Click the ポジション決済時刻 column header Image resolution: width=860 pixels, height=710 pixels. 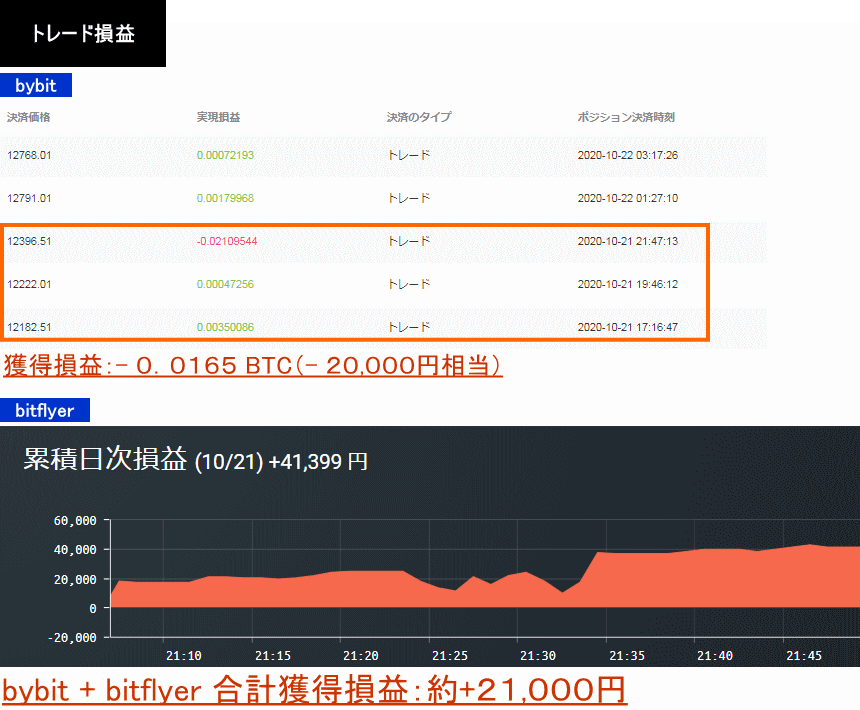point(626,117)
